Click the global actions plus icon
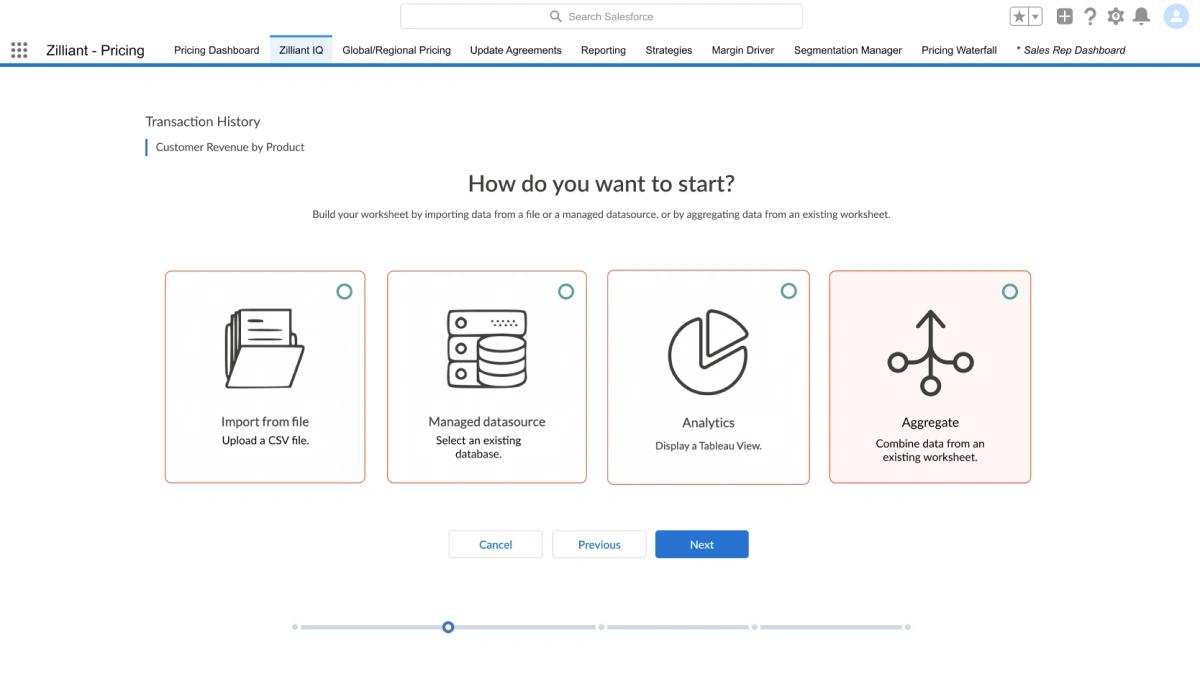 1065,17
